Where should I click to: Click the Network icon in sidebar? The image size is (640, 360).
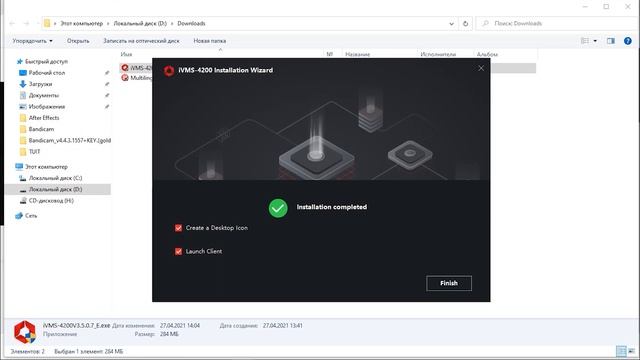coord(19,216)
